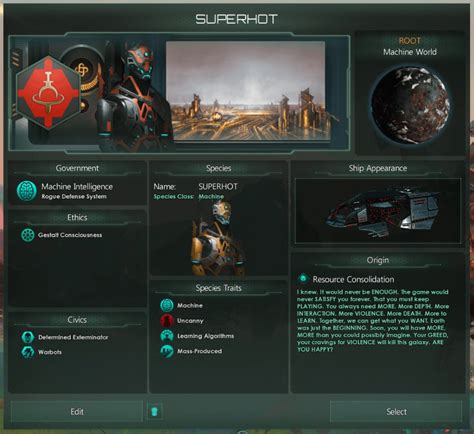Click the red armored ruler portrait

[x=133, y=95]
